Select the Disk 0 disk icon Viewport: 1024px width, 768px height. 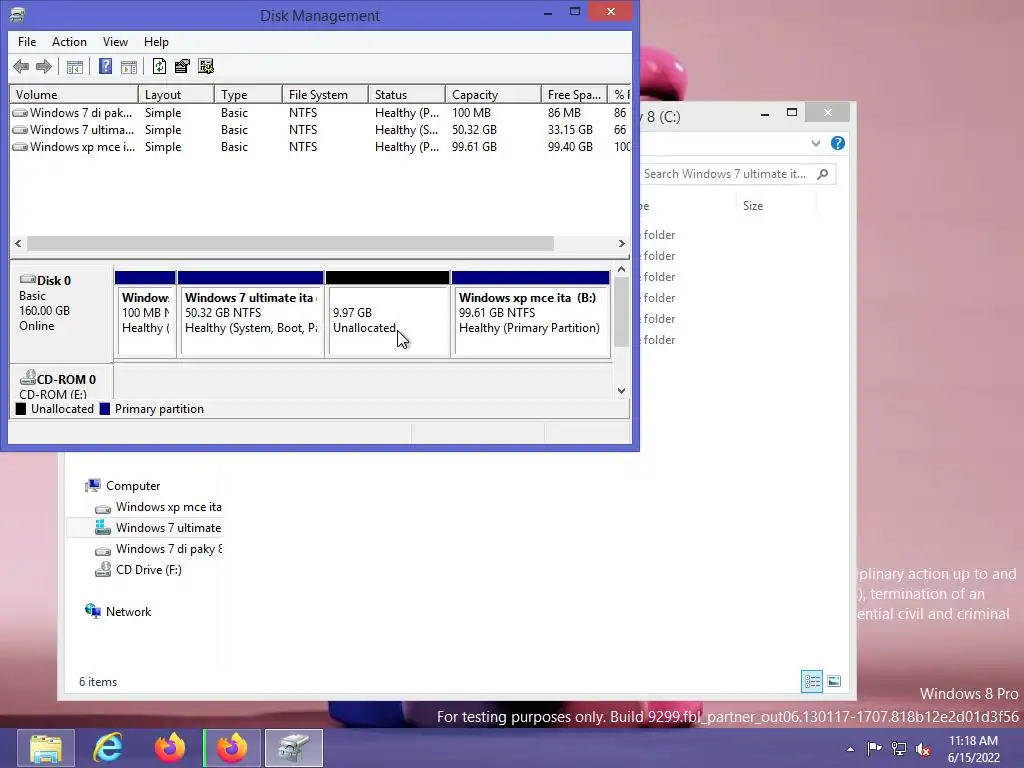click(27, 280)
